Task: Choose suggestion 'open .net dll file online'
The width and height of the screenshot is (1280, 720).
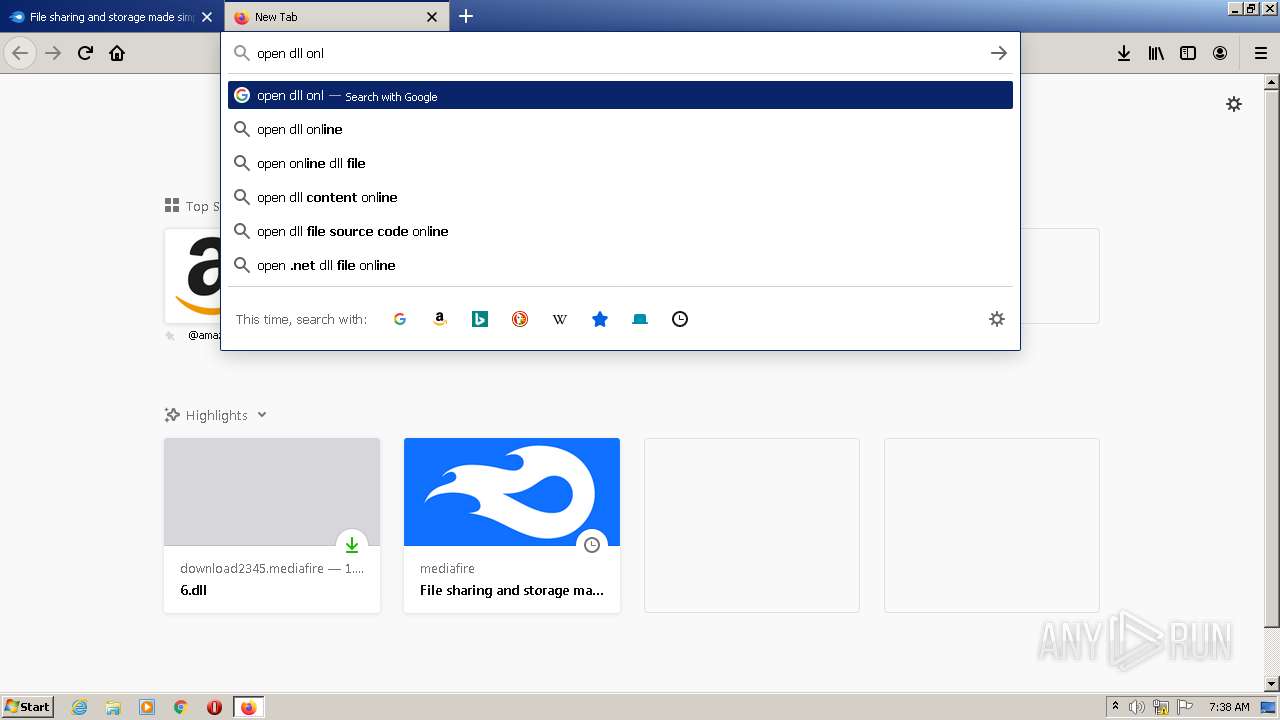Action: 620,265
